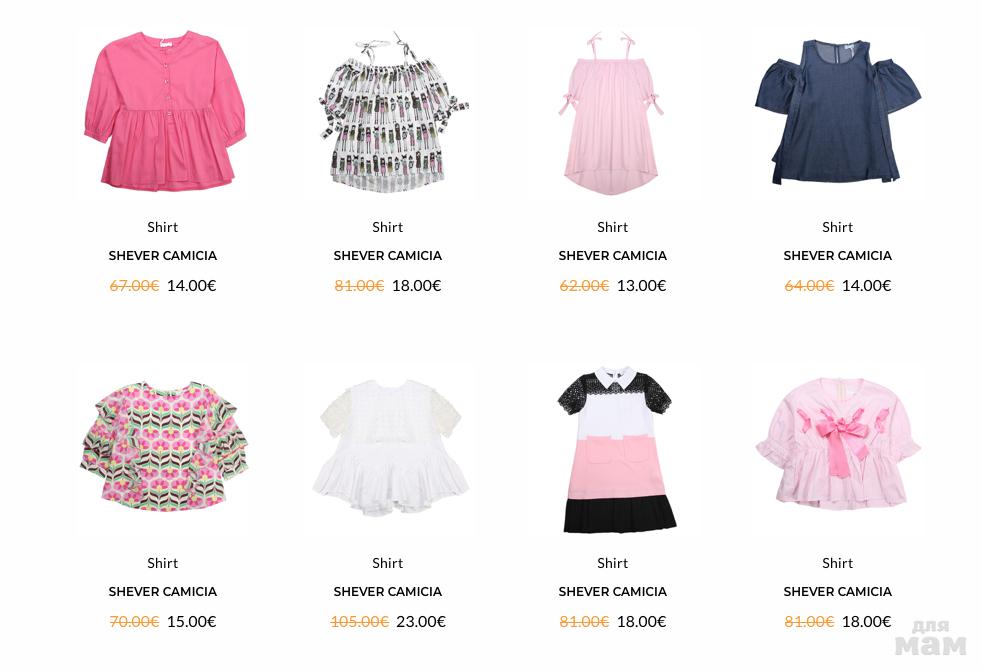Click SHEVER CAMICIA title under doll-print top
982x670 pixels.
point(388,255)
